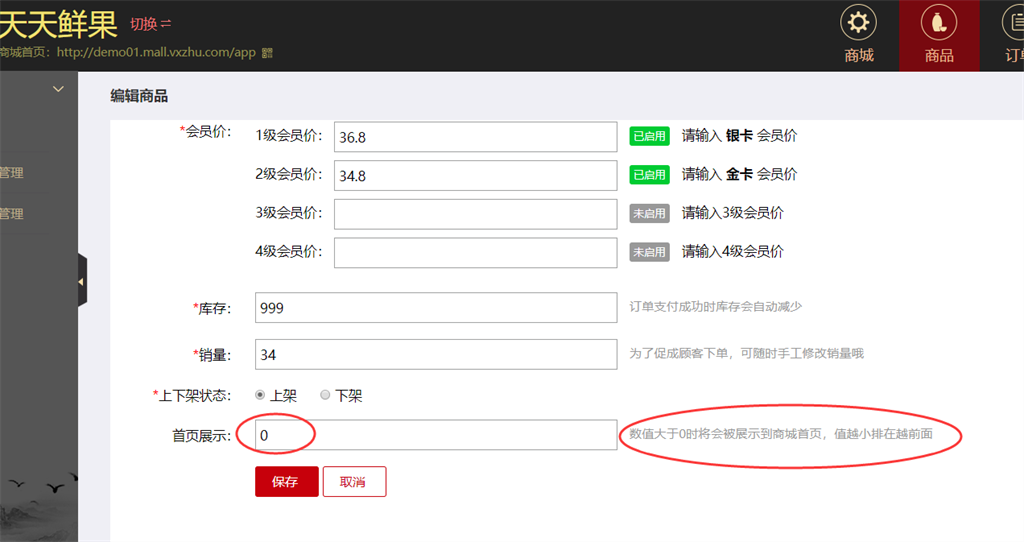Collapse the sidebar with the arrow handle
Screen dimensions: 1024x542
82,281
